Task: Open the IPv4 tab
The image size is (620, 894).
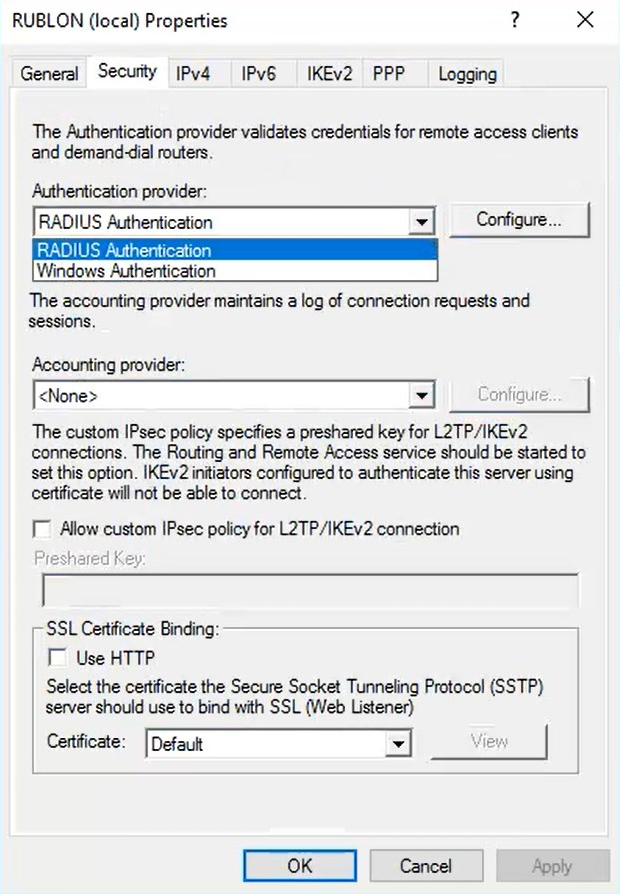Action: tap(193, 73)
